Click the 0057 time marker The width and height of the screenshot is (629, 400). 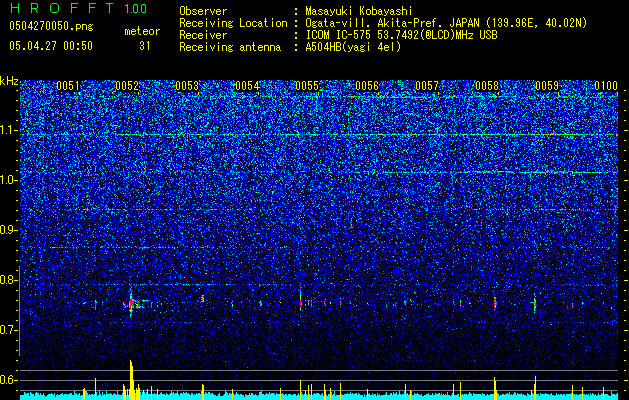tap(427, 86)
